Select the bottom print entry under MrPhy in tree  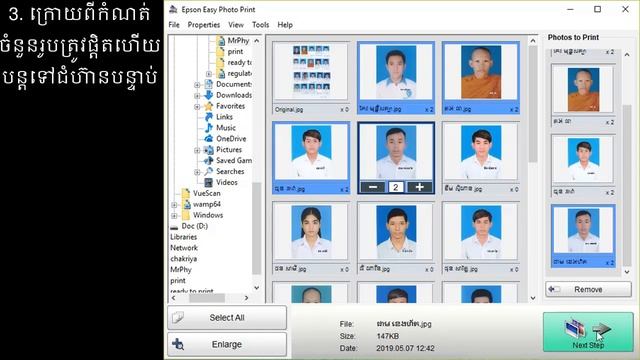click(x=178, y=281)
